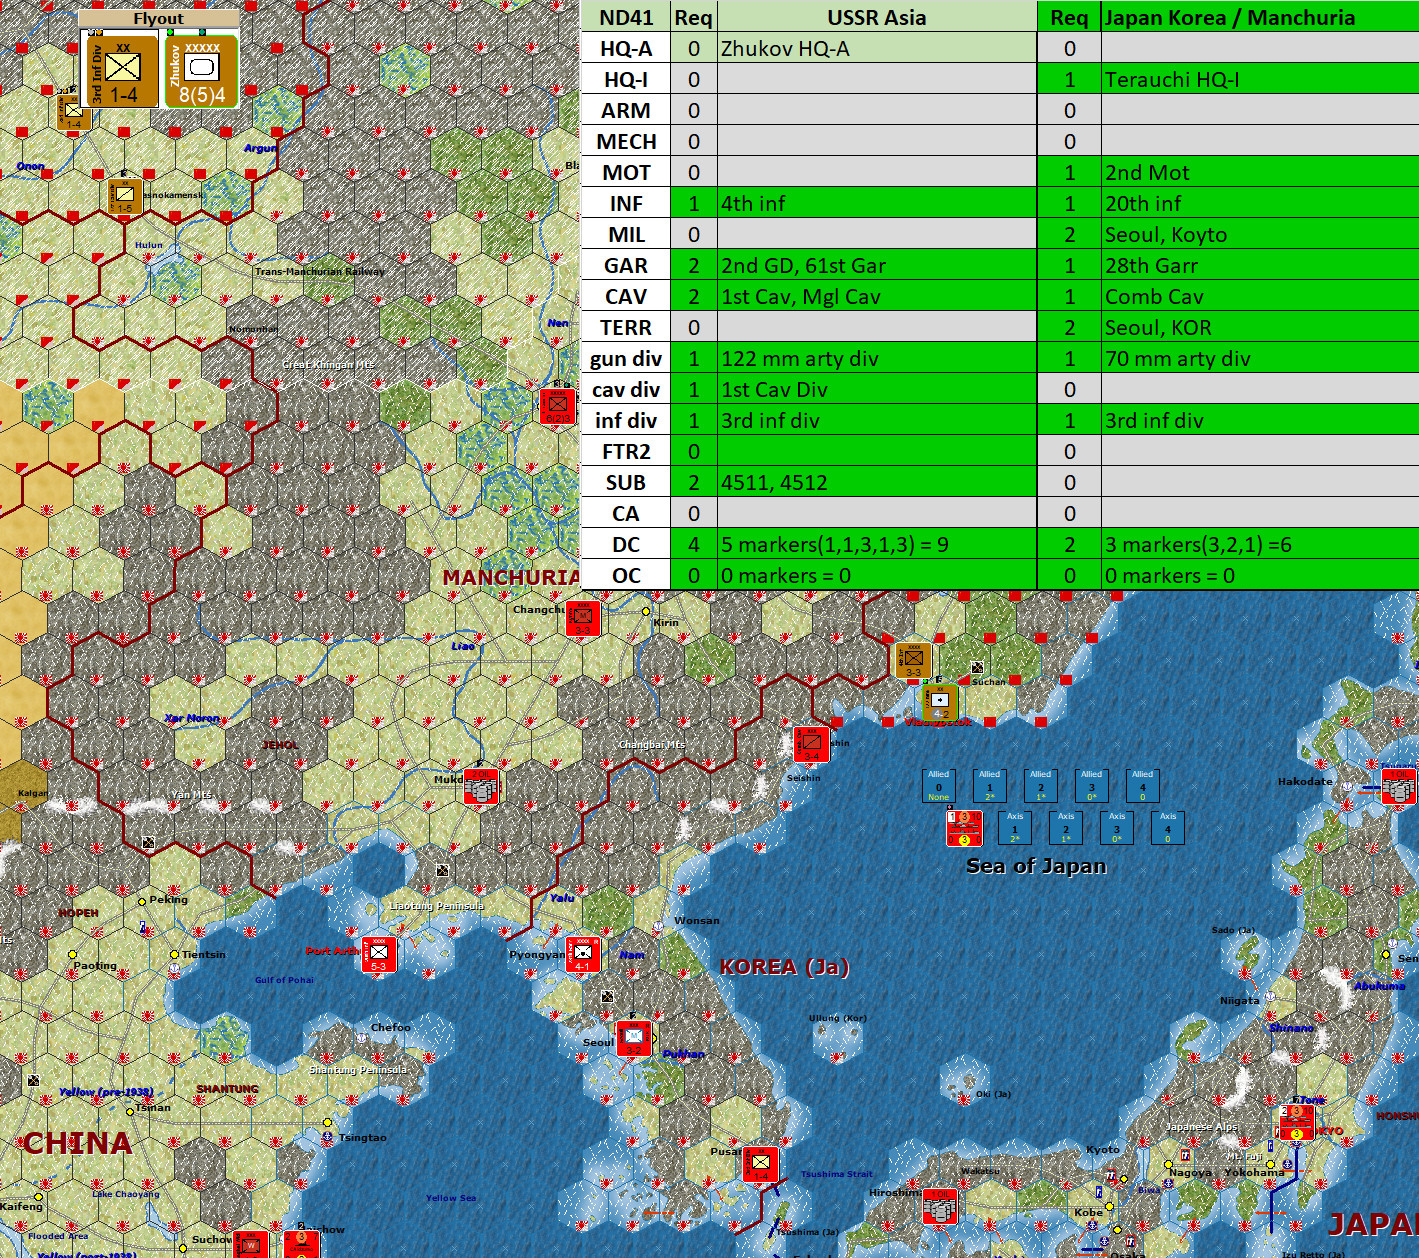Screen dimensions: 1419x1258
Task: Select the 3 markers(3,2,1) =6 cell
Action: (1260, 544)
